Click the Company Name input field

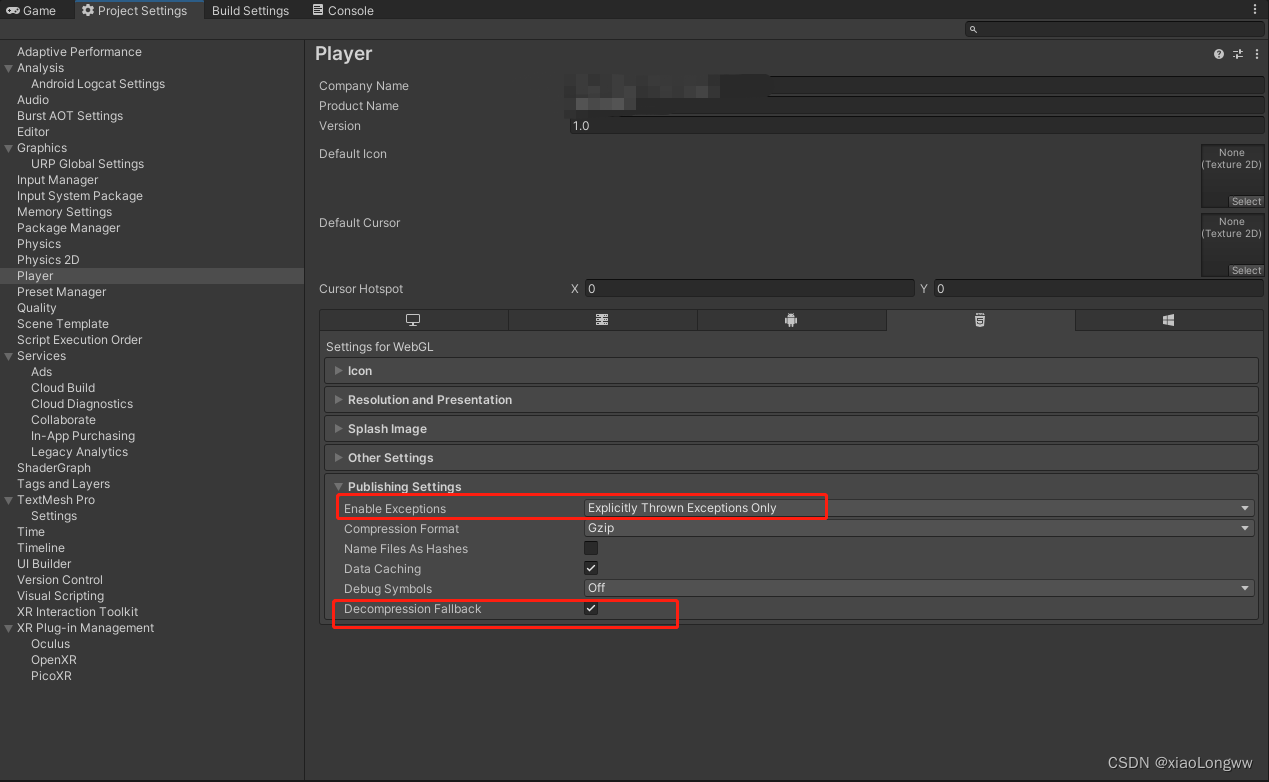pyautogui.click(x=916, y=86)
